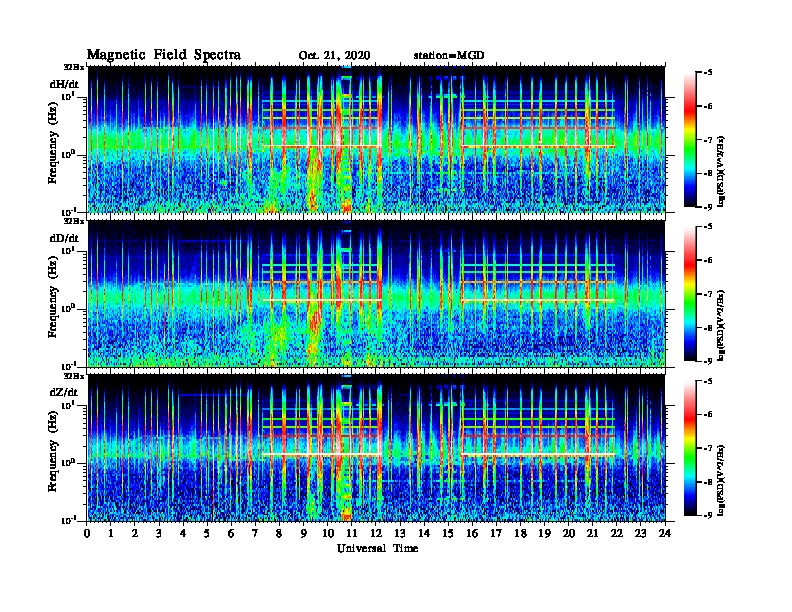Click the "Universal Time" axis title
Screen dimensions: 792x612
pos(377,548)
